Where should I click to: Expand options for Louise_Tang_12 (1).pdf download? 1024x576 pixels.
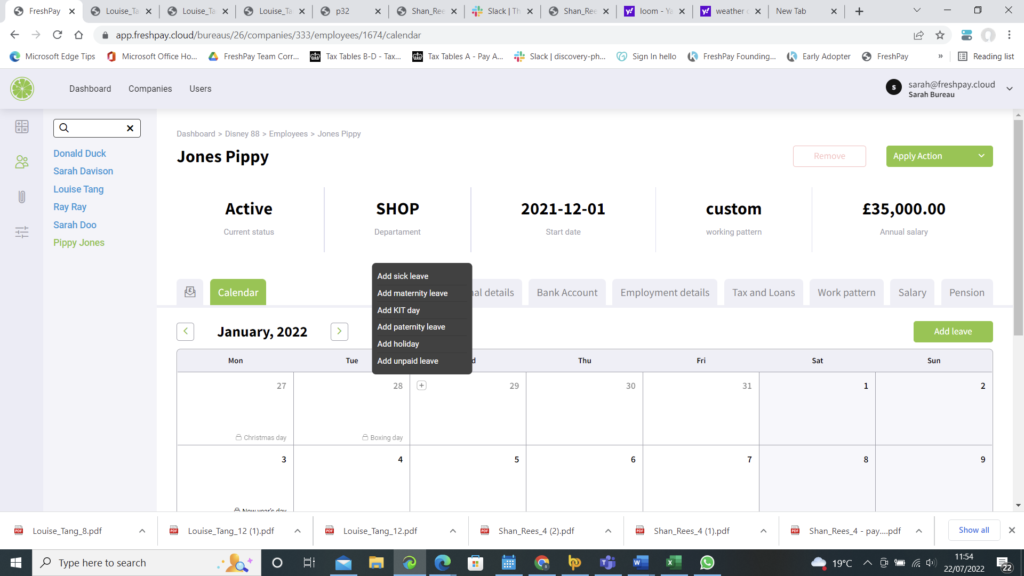click(297, 531)
